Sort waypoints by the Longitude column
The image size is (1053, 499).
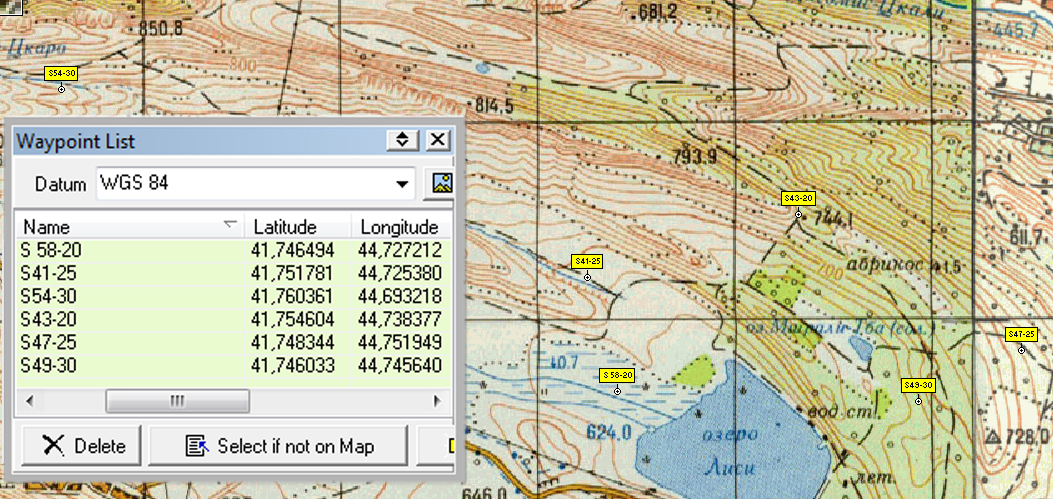click(x=402, y=226)
